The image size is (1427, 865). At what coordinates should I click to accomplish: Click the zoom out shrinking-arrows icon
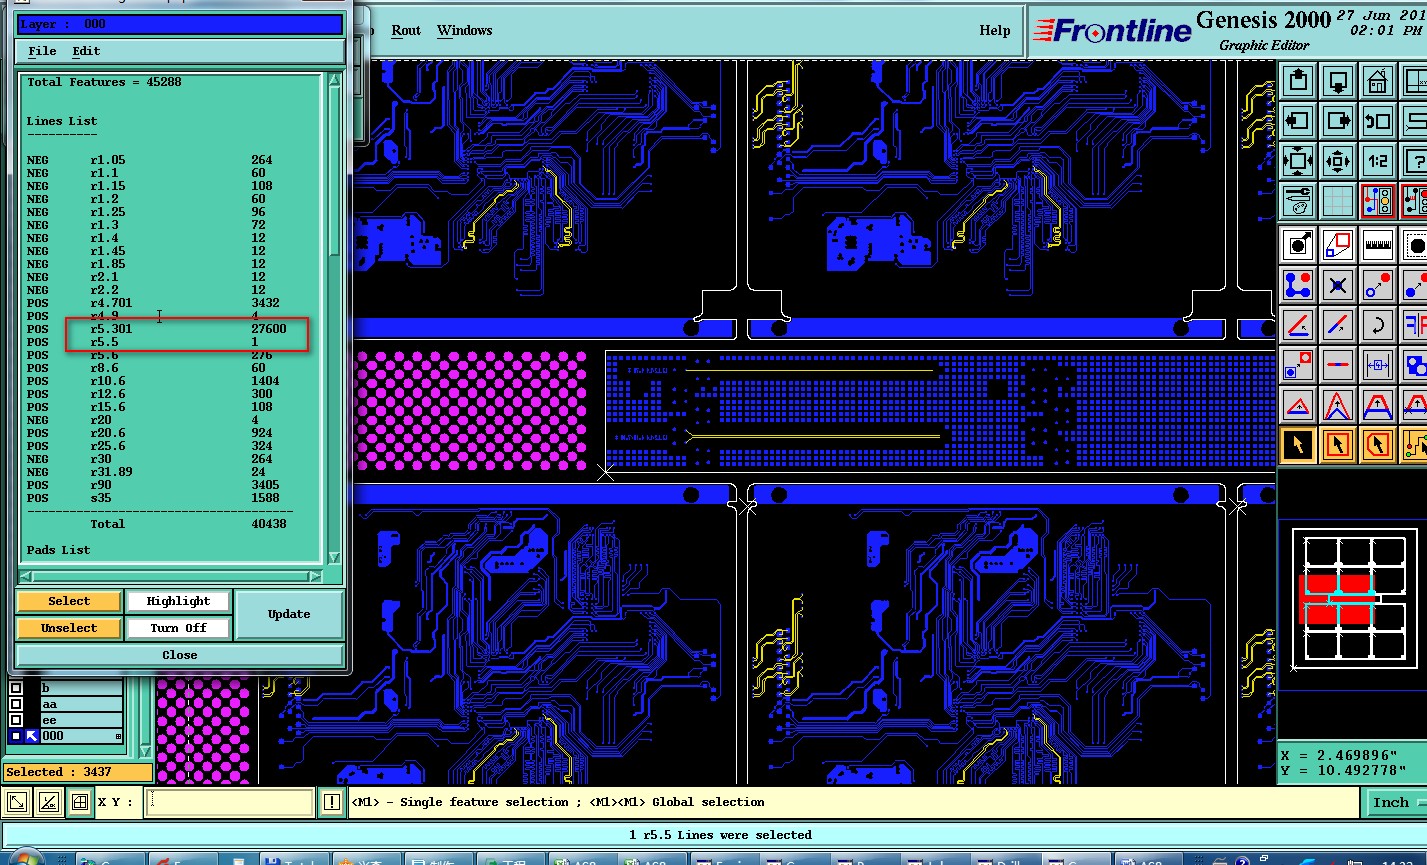point(1338,161)
